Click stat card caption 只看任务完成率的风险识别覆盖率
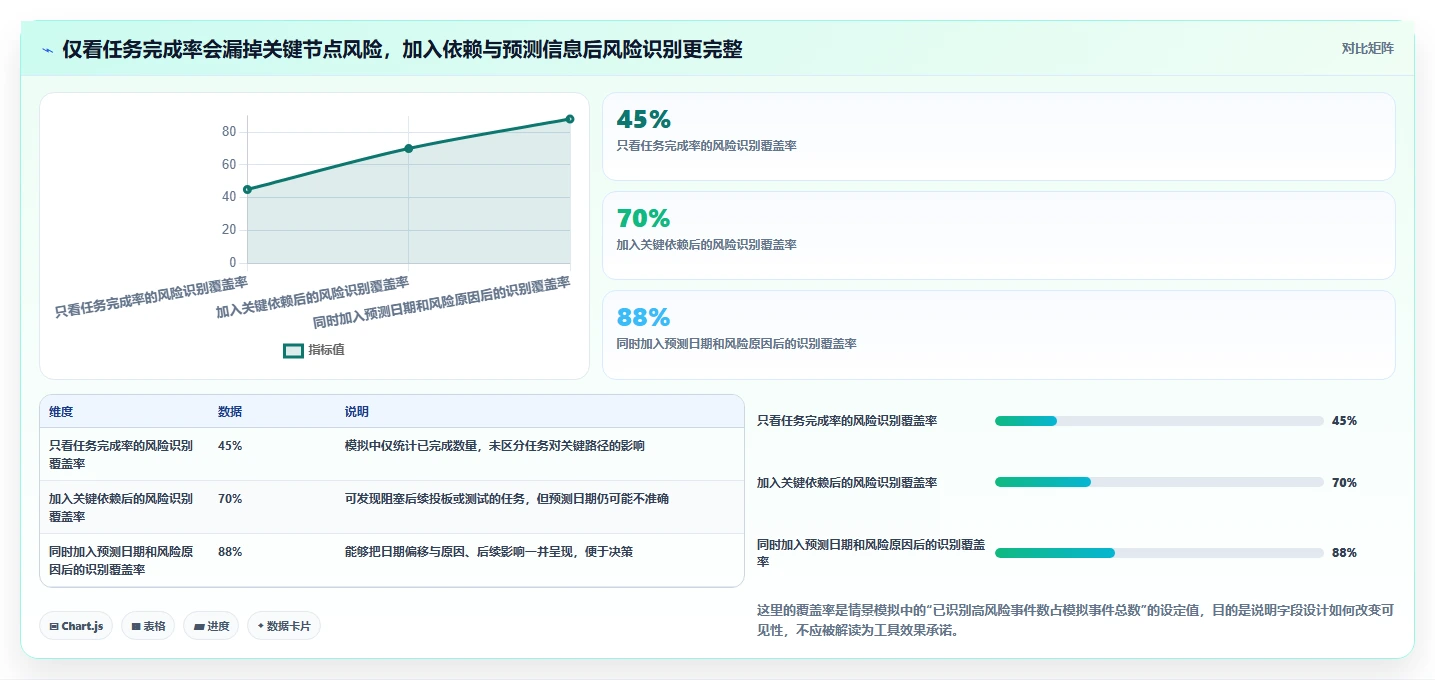 (707, 146)
